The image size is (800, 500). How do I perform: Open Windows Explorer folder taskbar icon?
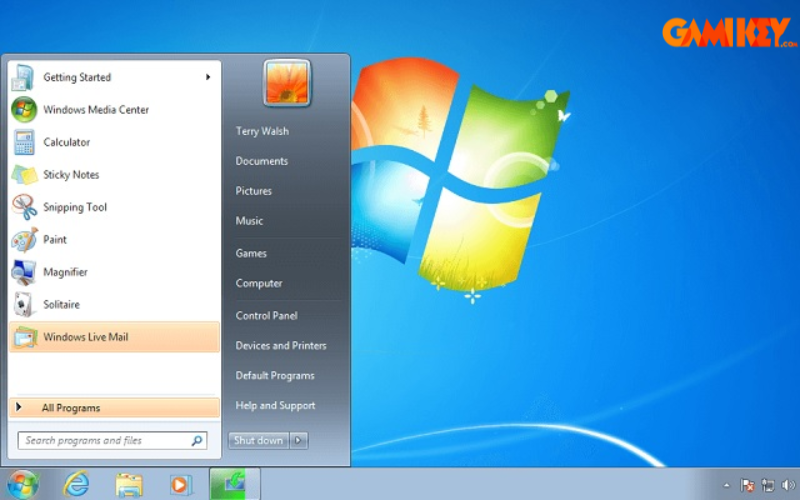click(x=129, y=485)
